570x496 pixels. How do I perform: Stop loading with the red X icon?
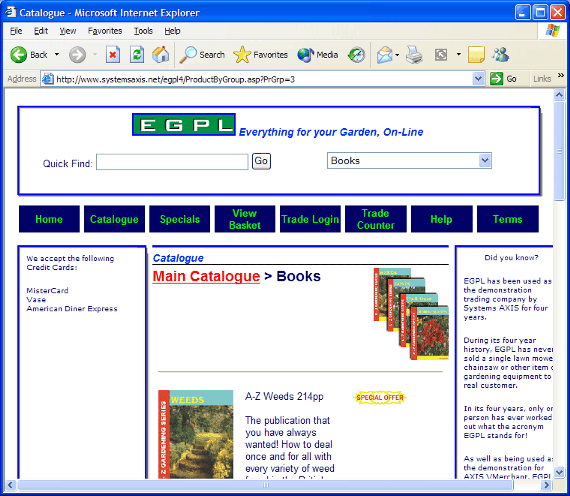click(113, 55)
